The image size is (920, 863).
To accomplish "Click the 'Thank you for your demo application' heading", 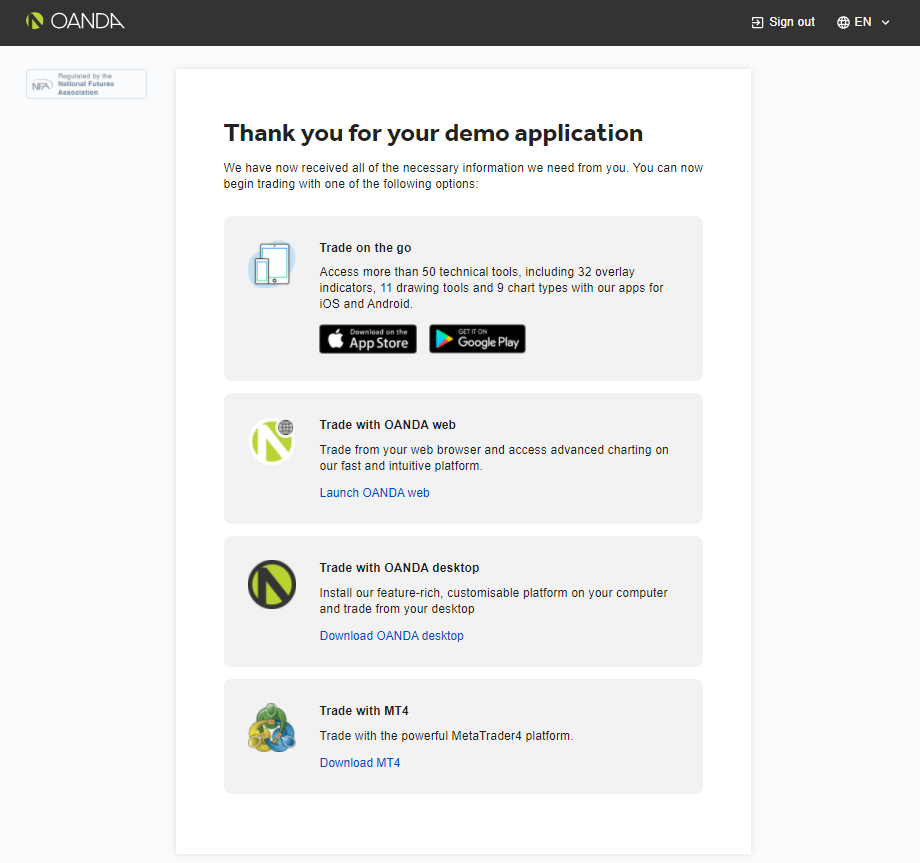I will pos(433,133).
